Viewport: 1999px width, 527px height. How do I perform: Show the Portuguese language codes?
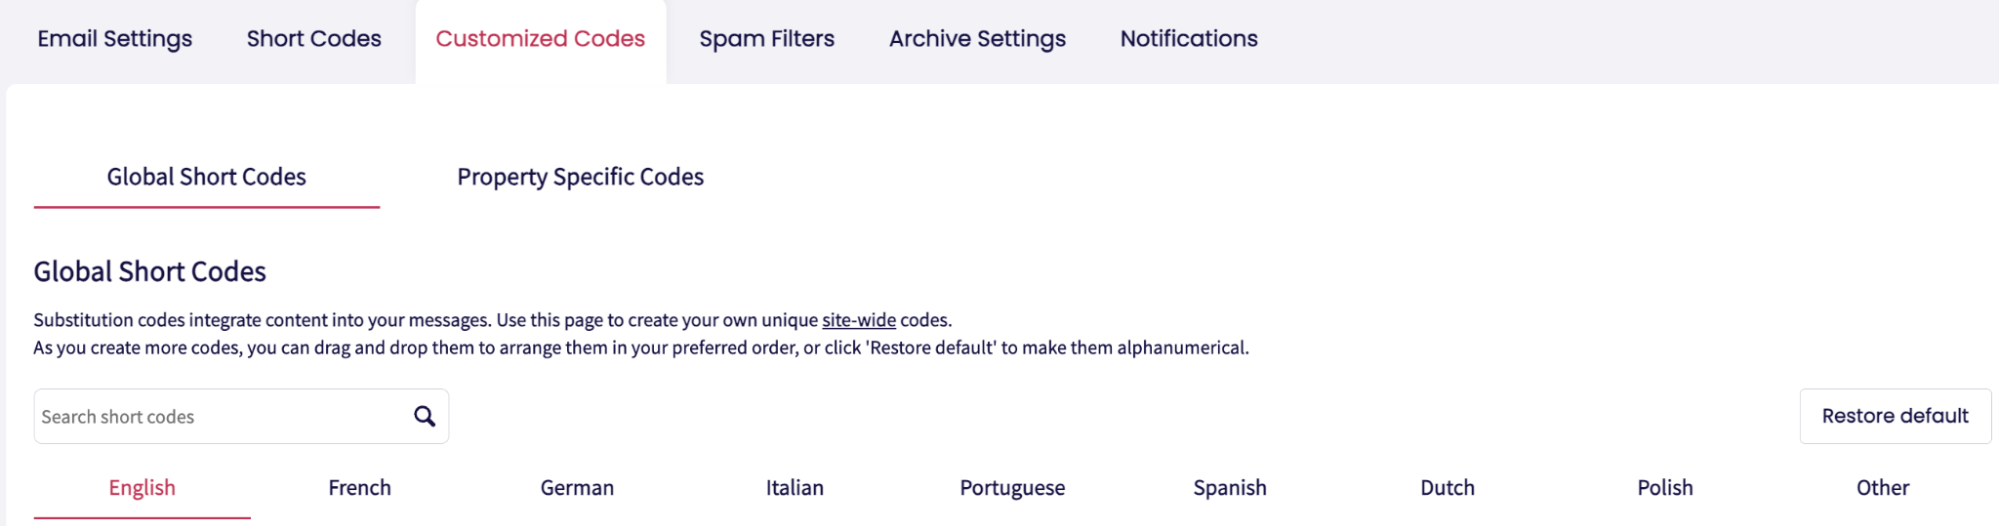coord(1012,488)
